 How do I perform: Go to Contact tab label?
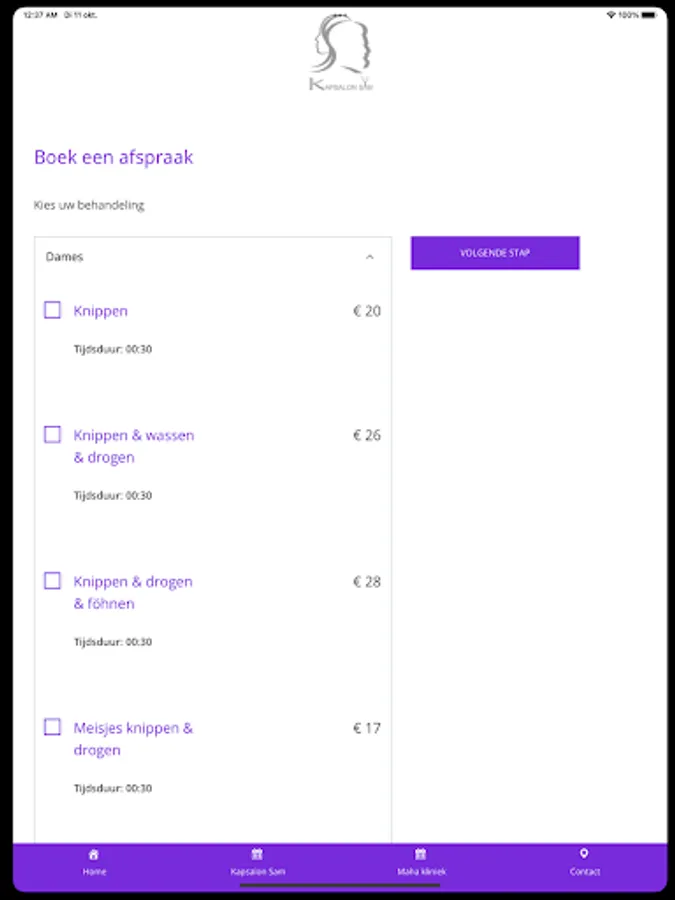[x=584, y=871]
